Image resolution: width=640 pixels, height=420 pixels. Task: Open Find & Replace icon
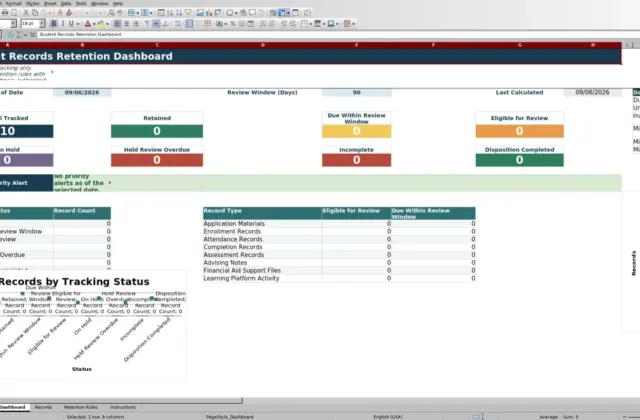tap(111, 13)
